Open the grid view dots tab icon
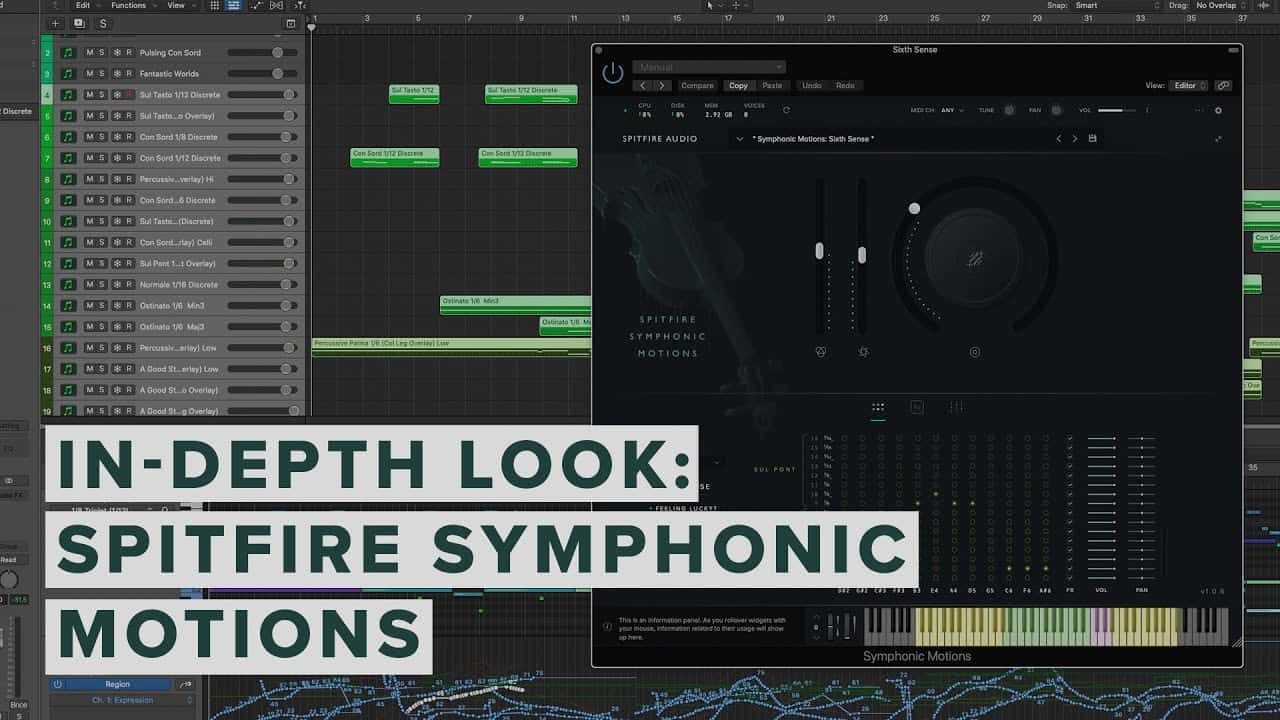Screen dimensions: 1280x720 click(878, 407)
